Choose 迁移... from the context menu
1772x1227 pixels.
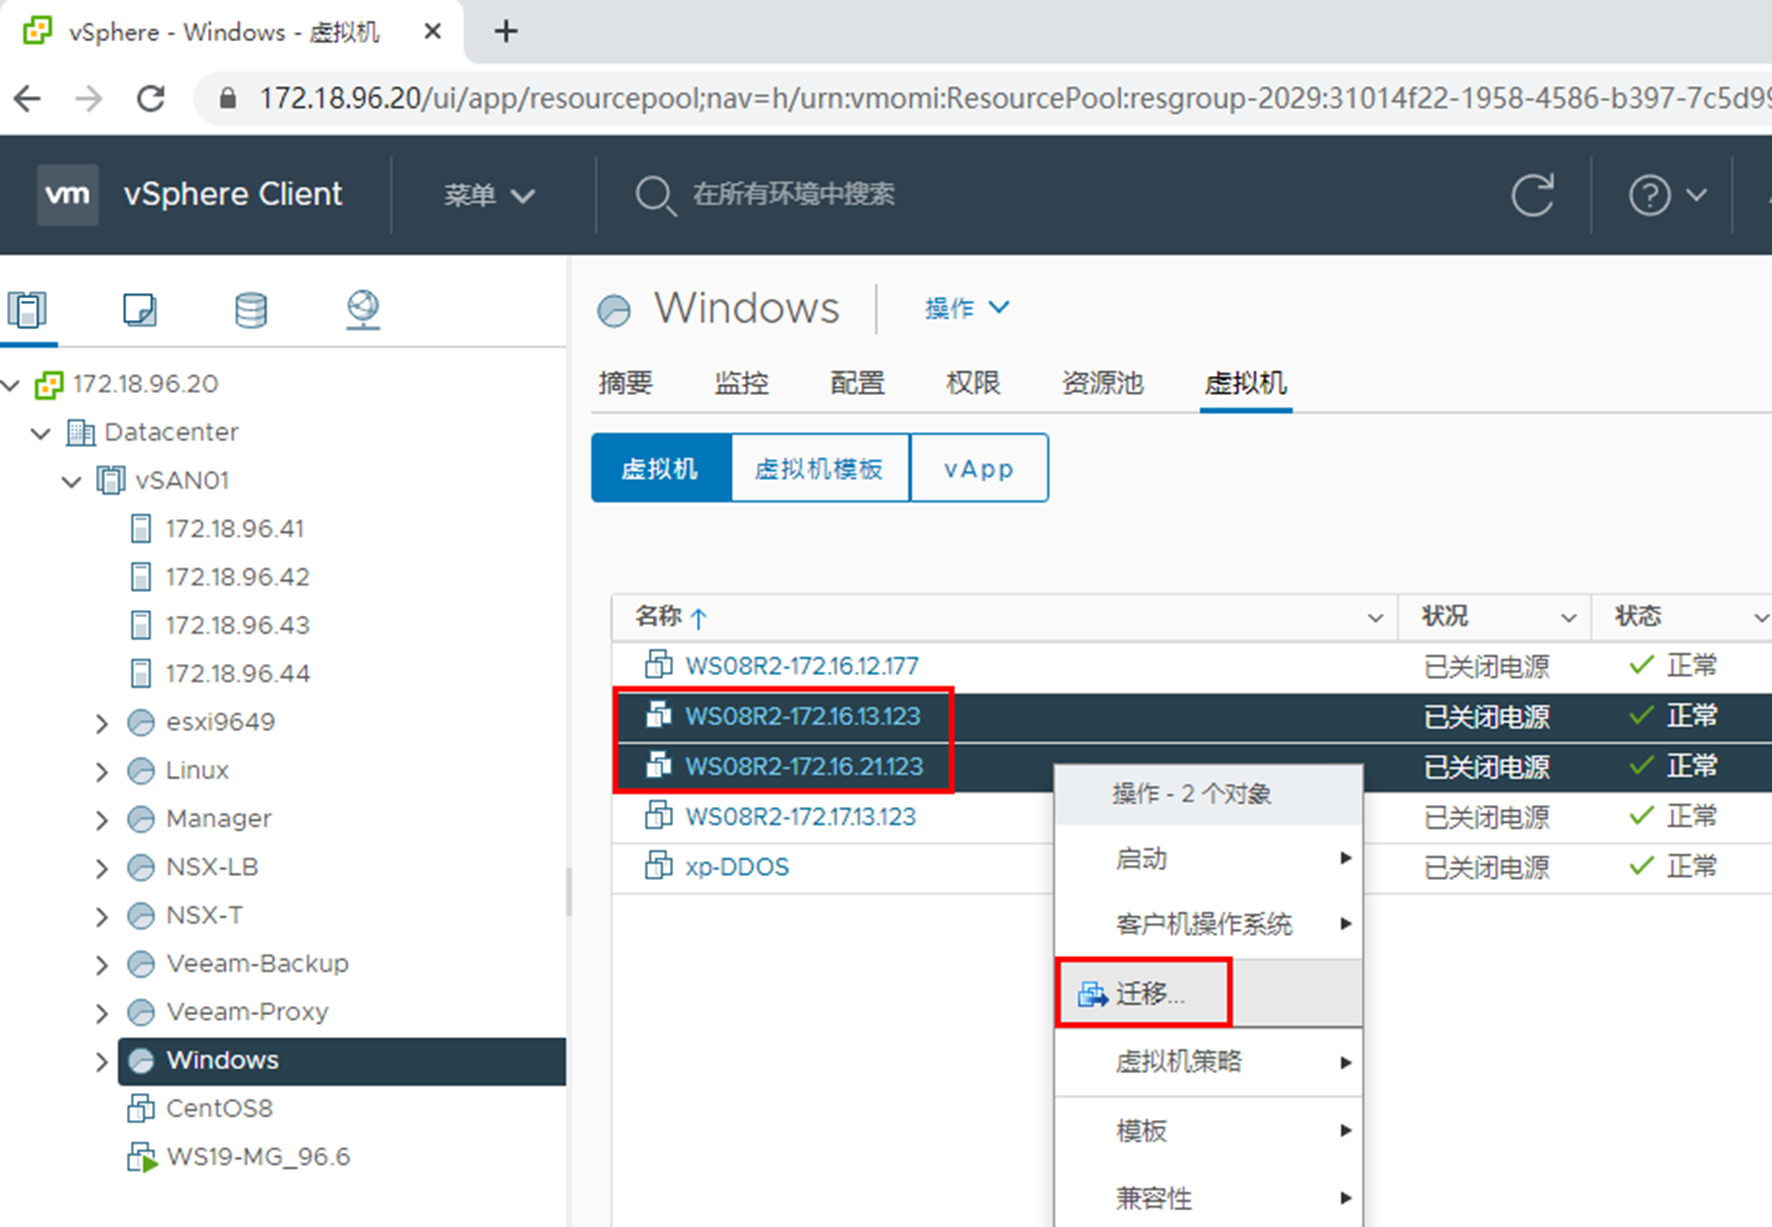(x=1209, y=993)
